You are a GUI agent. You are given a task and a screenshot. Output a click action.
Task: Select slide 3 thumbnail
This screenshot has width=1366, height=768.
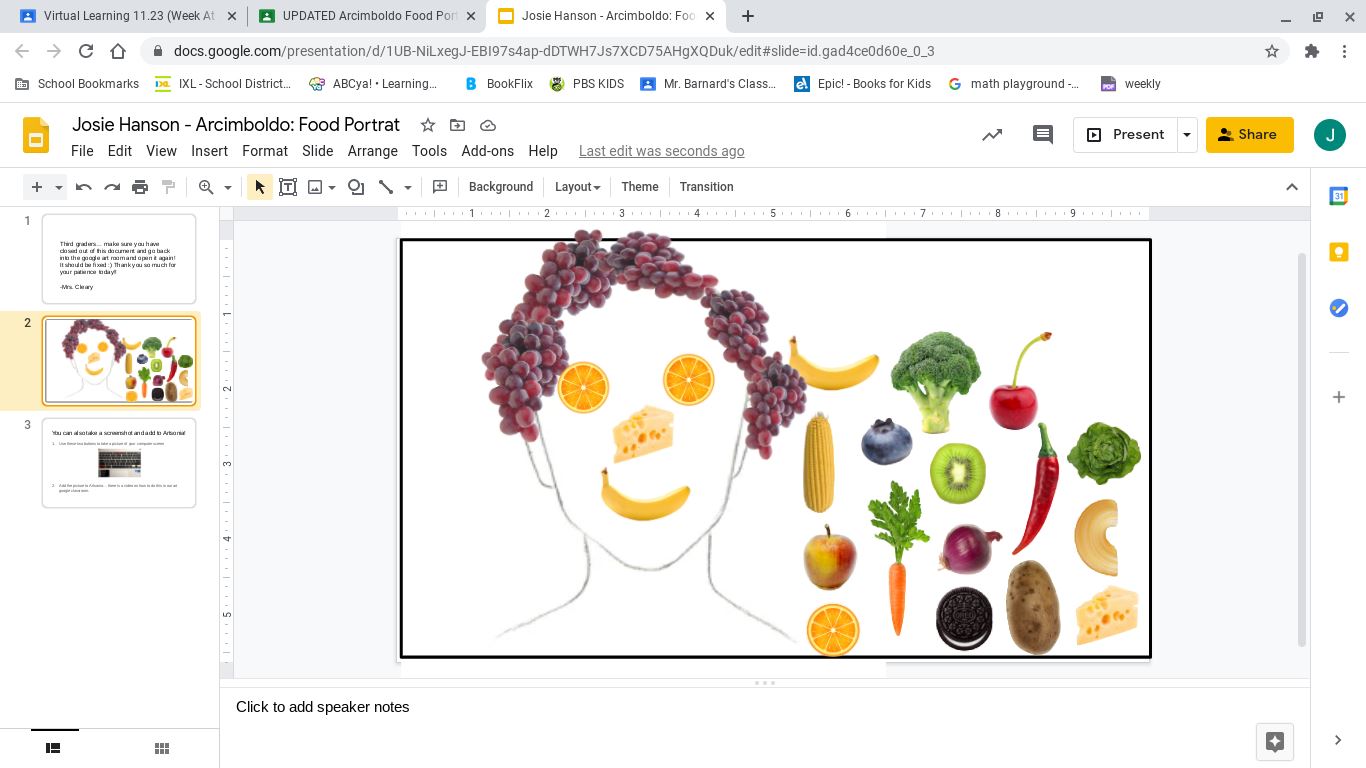[x=119, y=463]
